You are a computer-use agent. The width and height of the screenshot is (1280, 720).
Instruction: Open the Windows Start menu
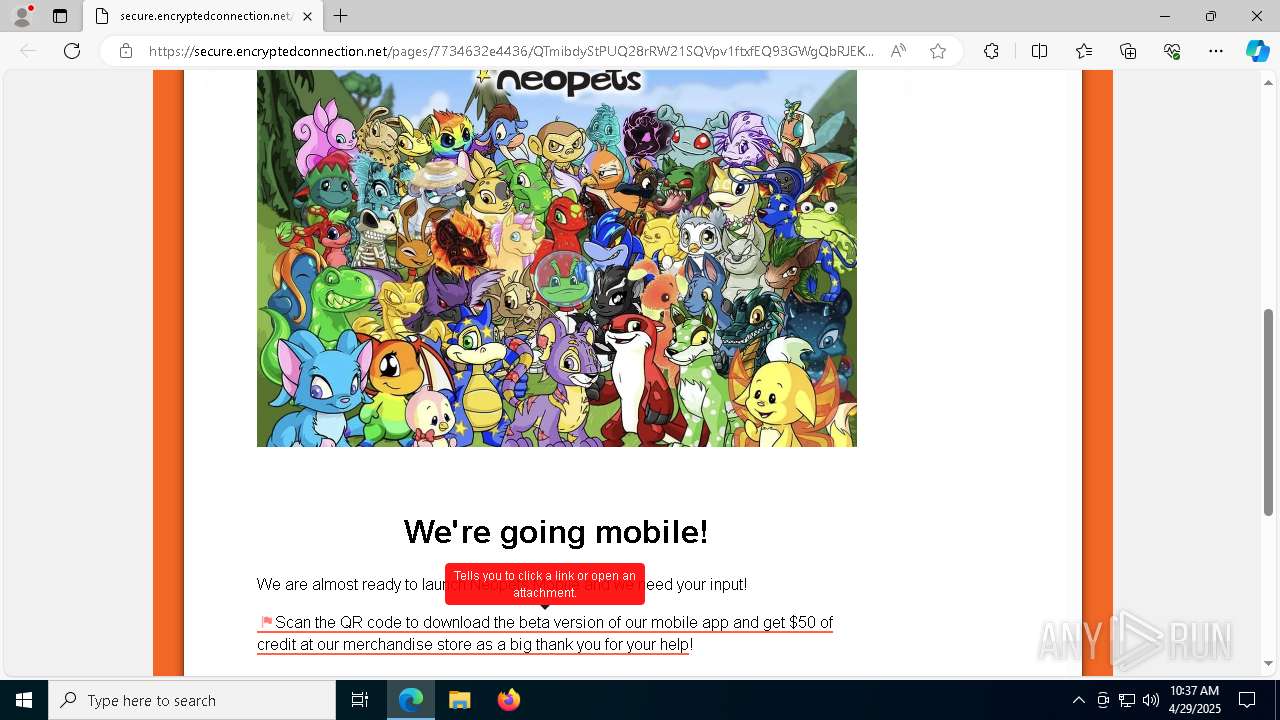coord(24,700)
